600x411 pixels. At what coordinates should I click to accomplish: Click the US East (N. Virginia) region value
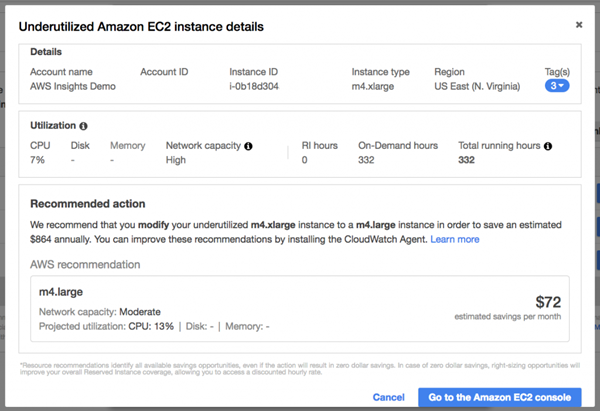(x=477, y=86)
